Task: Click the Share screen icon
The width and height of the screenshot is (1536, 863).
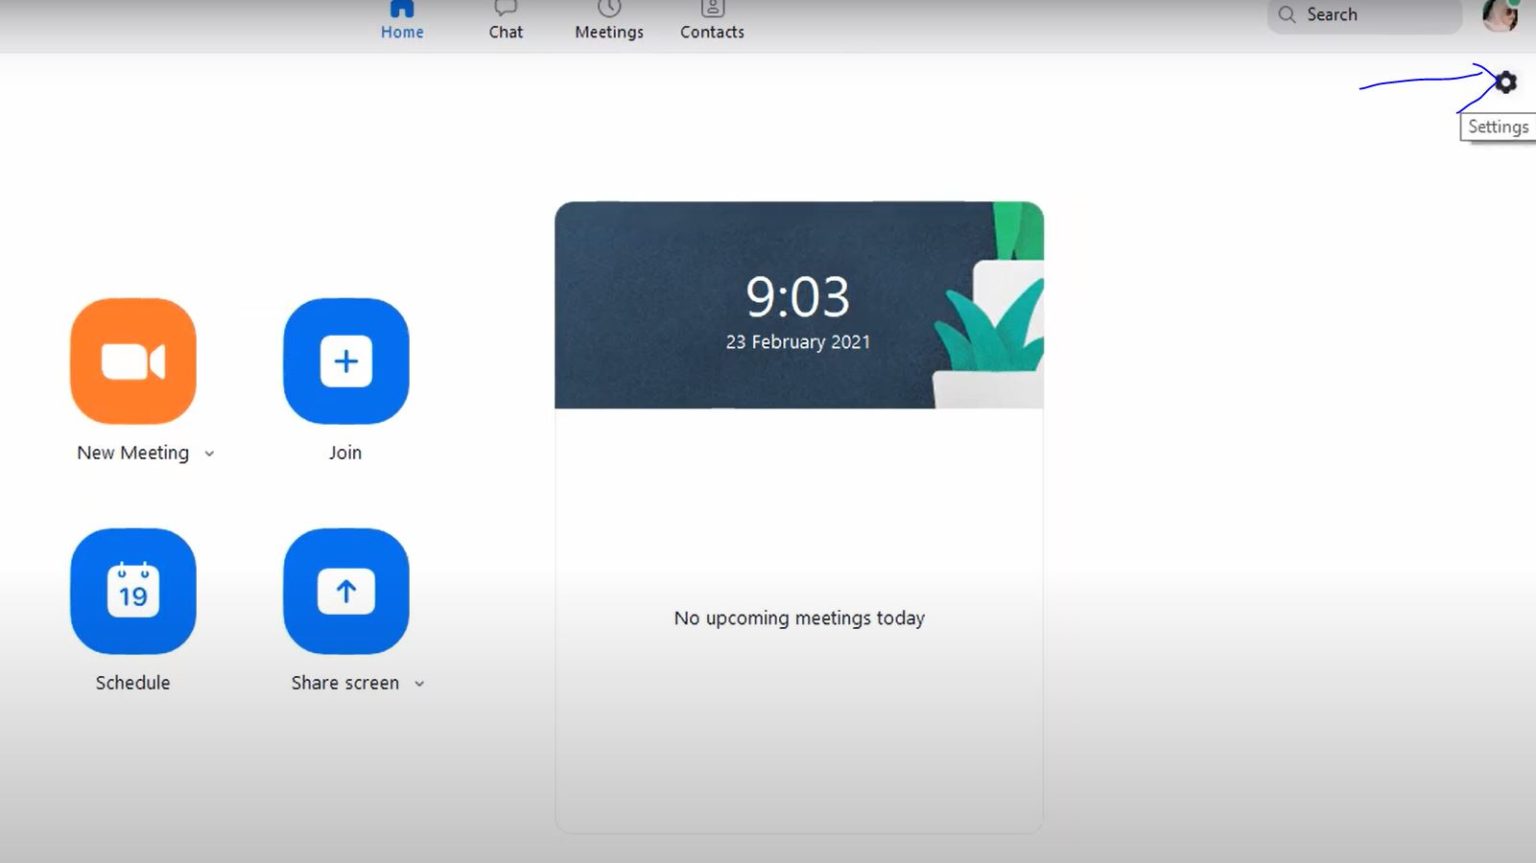Action: (345, 591)
